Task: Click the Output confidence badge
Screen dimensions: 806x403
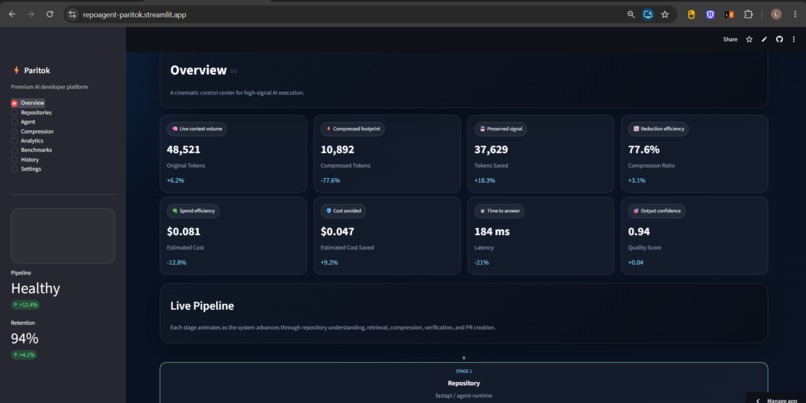Action: (656, 211)
